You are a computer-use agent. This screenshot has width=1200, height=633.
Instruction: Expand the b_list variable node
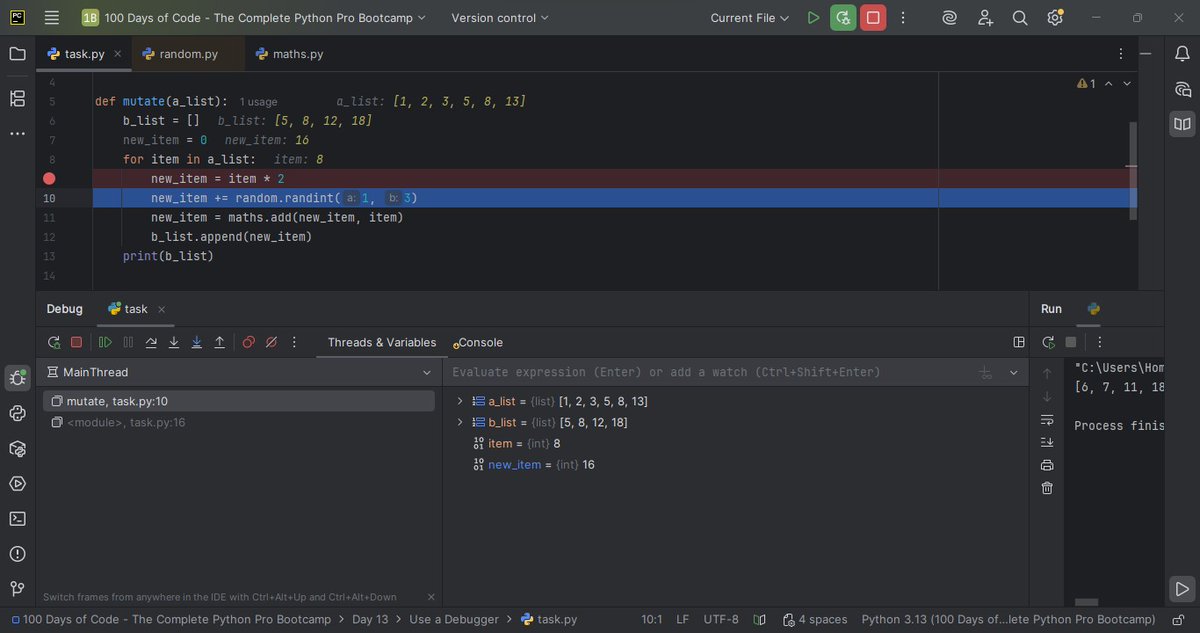(x=460, y=422)
